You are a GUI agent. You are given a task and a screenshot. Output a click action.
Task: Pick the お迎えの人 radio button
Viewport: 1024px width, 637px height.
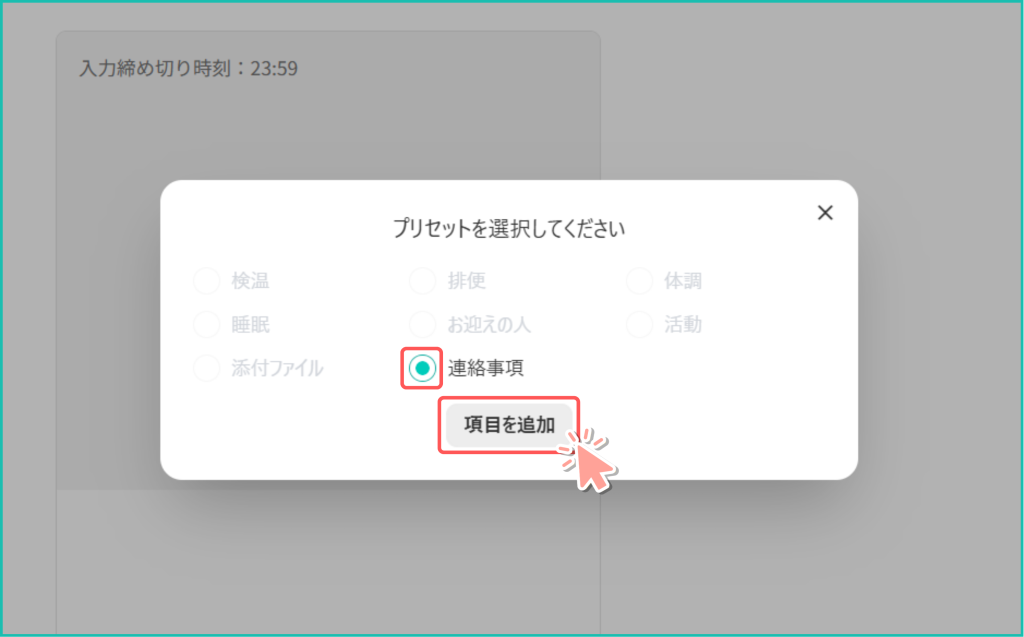[x=422, y=324]
